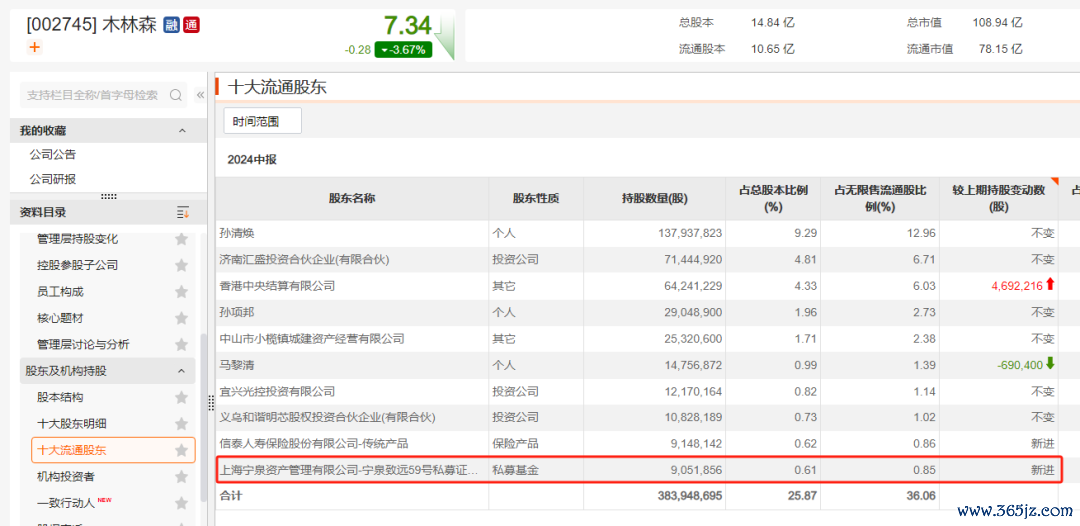The height and width of the screenshot is (526, 1080).
Task: Open 一致行动人 page
Action: tap(66, 503)
